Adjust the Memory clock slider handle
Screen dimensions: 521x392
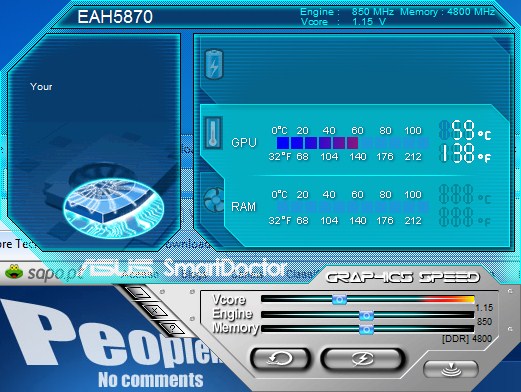(366, 330)
